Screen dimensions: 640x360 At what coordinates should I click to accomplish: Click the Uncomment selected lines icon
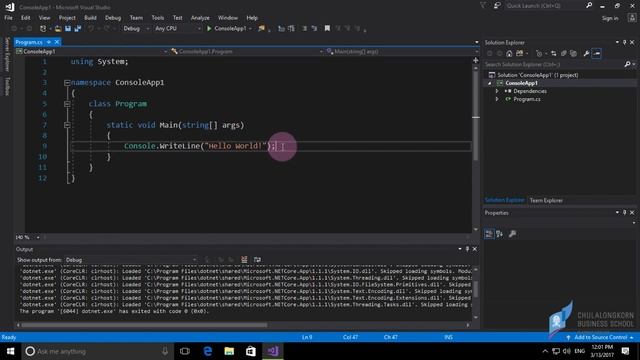tap(314, 29)
